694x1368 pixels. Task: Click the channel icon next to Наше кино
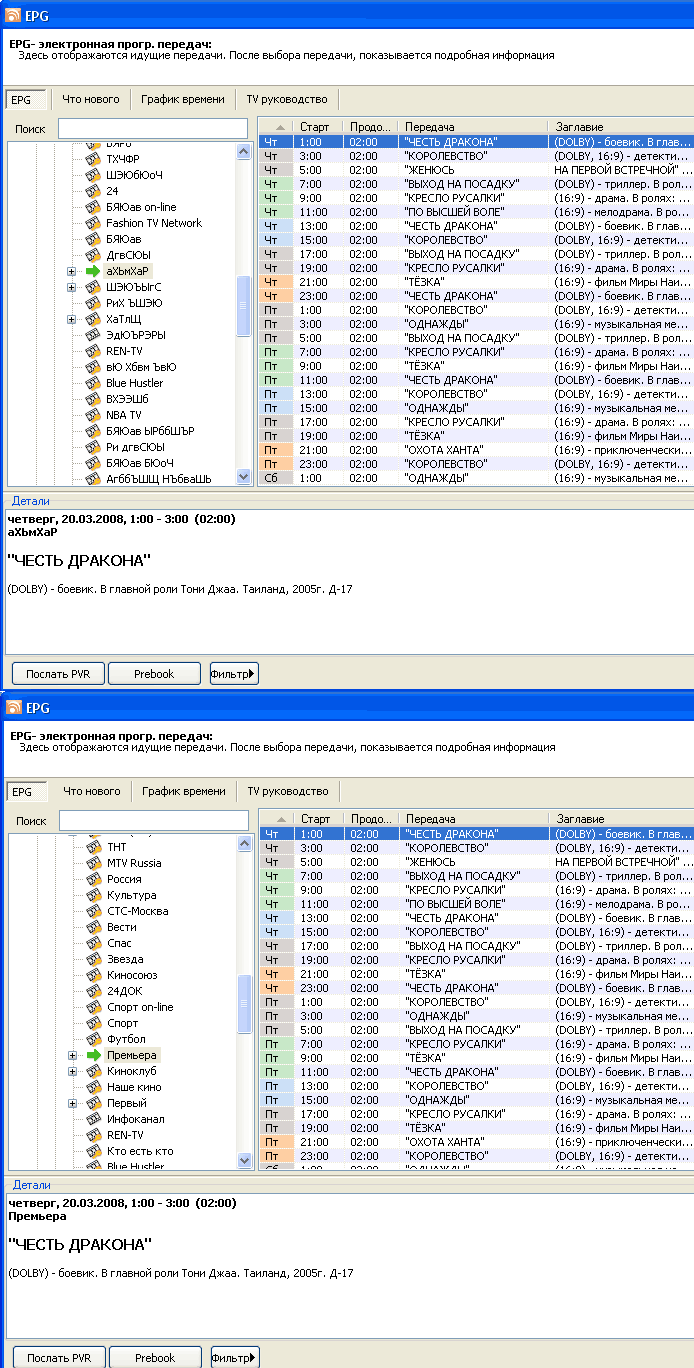pos(93,1087)
